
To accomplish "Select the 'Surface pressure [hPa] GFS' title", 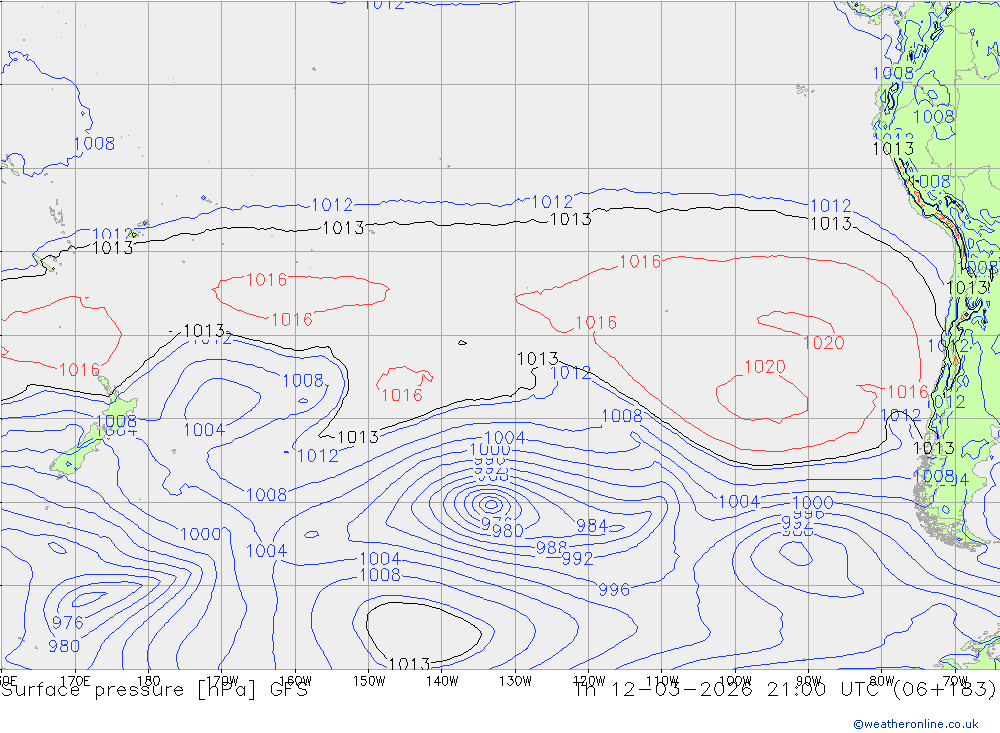I will [x=154, y=690].
